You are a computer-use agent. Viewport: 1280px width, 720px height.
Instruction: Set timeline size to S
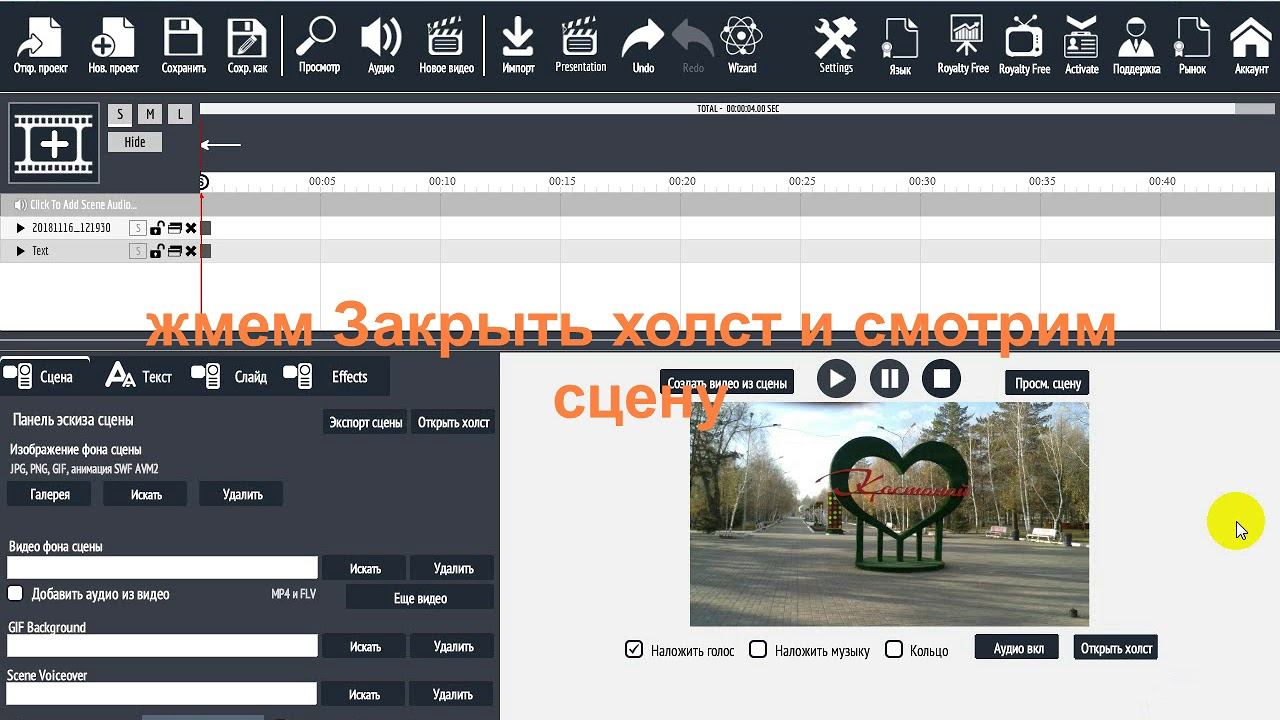coord(120,115)
